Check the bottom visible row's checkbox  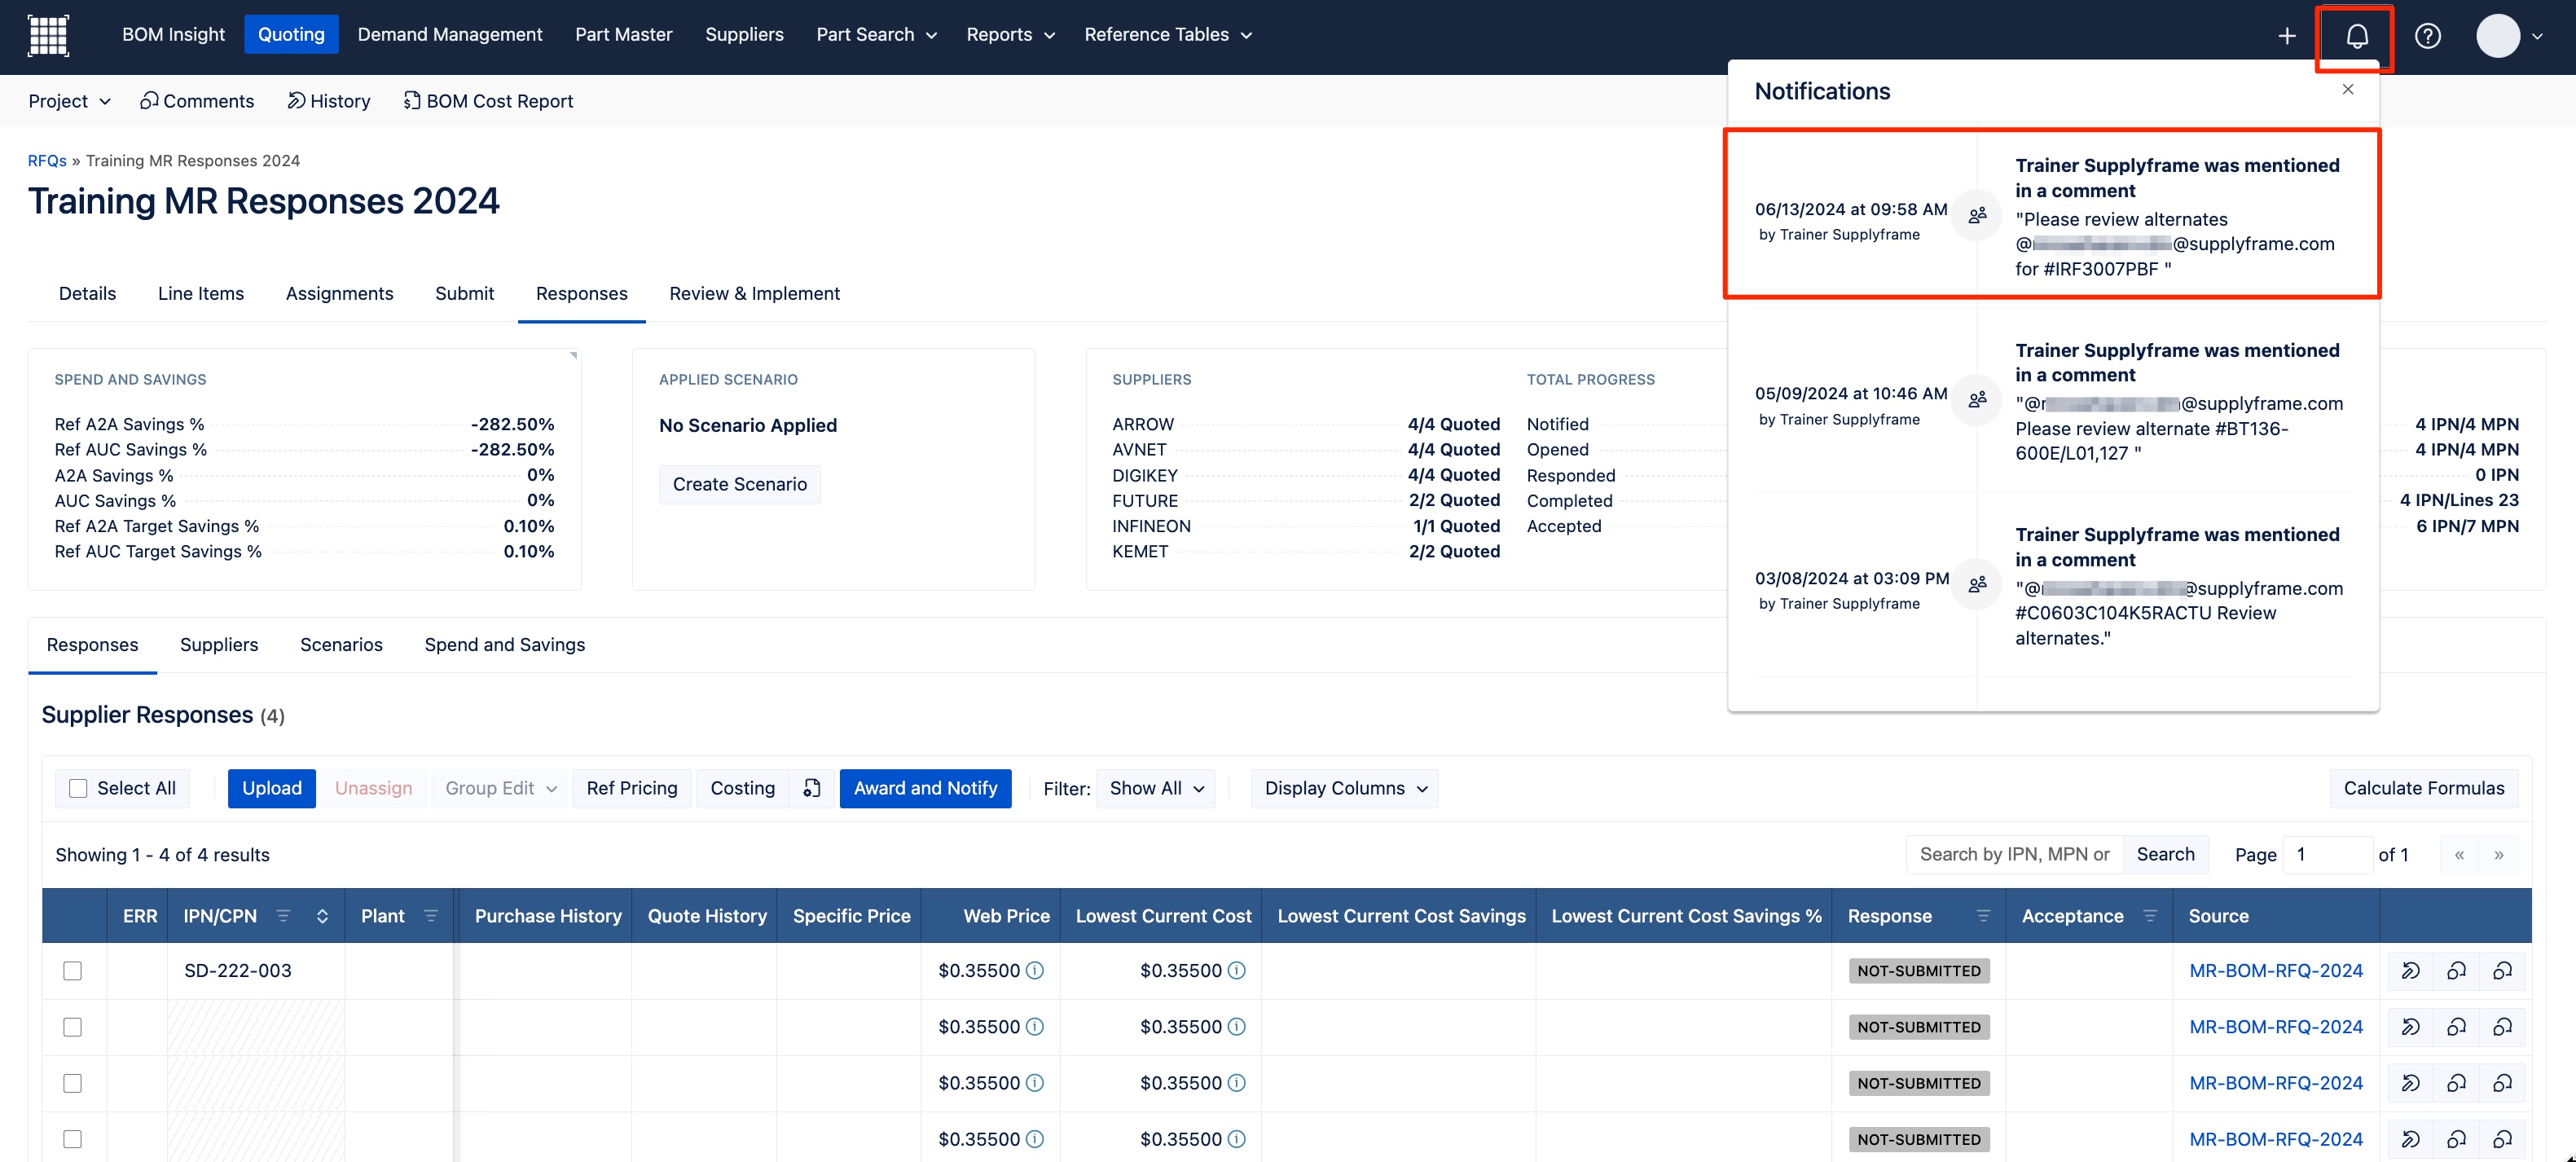pos(72,1139)
